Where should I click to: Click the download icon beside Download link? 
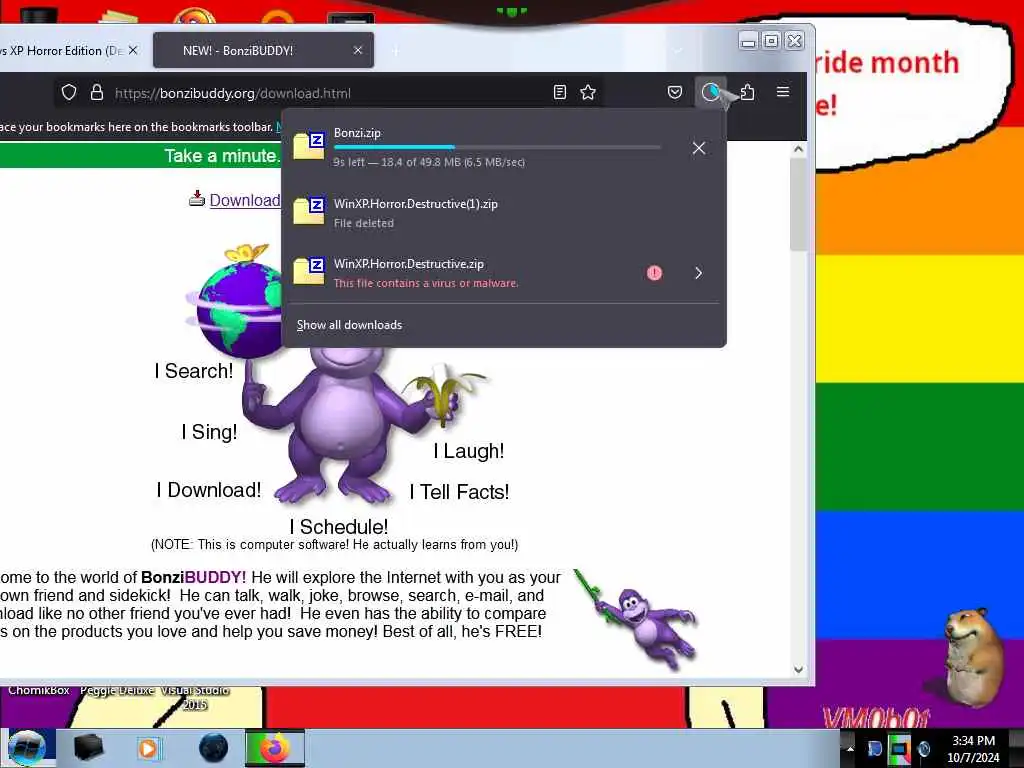pyautogui.click(x=197, y=199)
